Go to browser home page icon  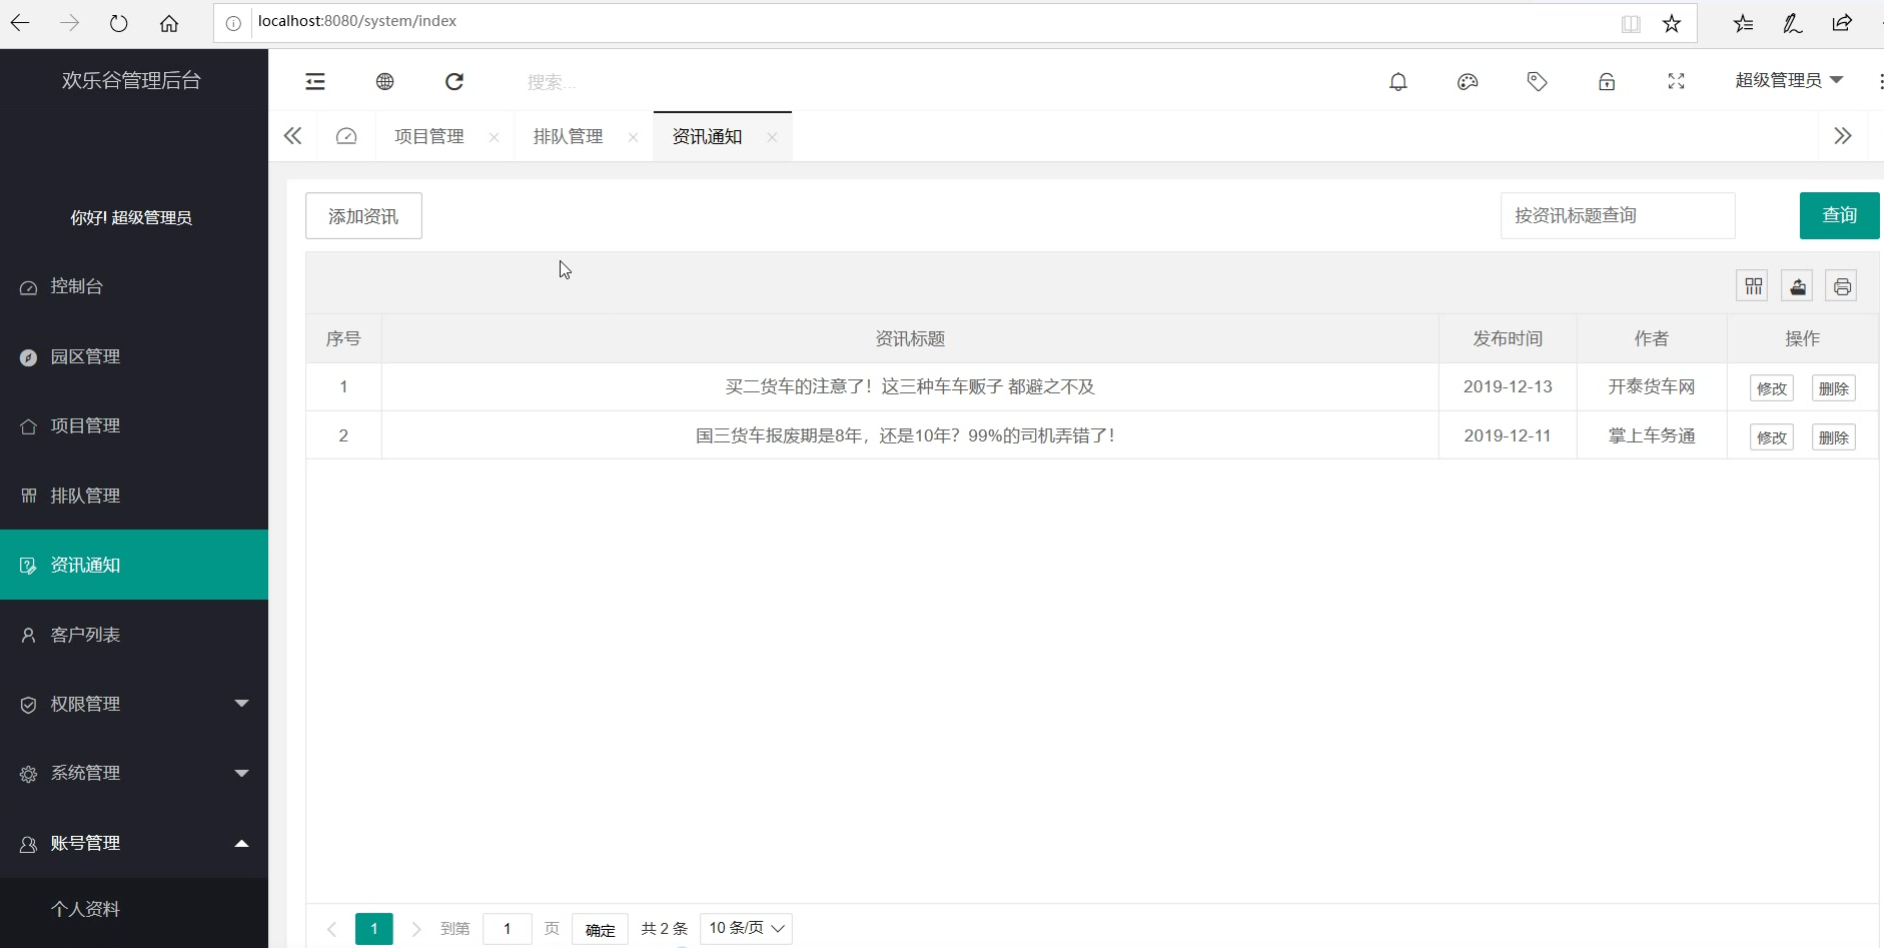(169, 23)
